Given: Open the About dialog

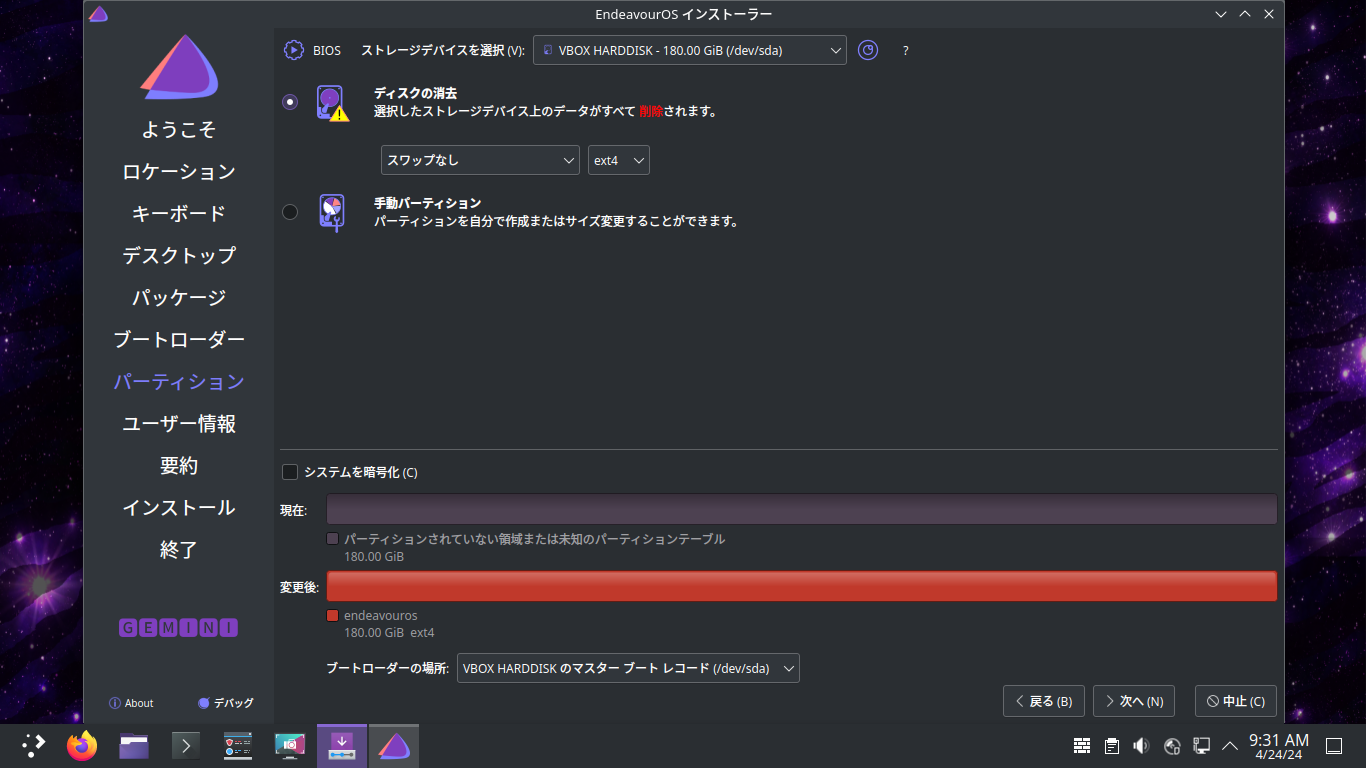Looking at the screenshot, I should coord(131,703).
